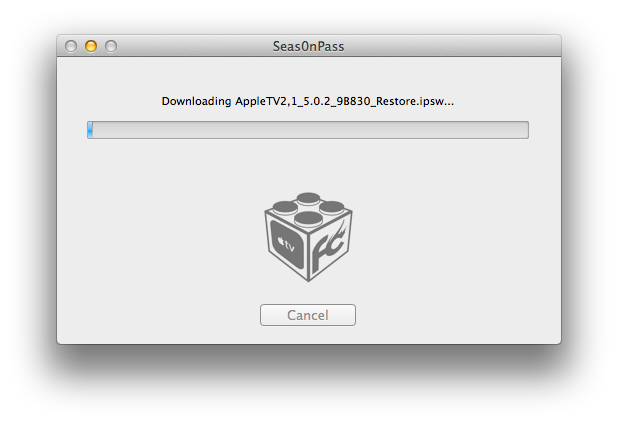Click the blank area left of the Cancel button

pos(160,315)
